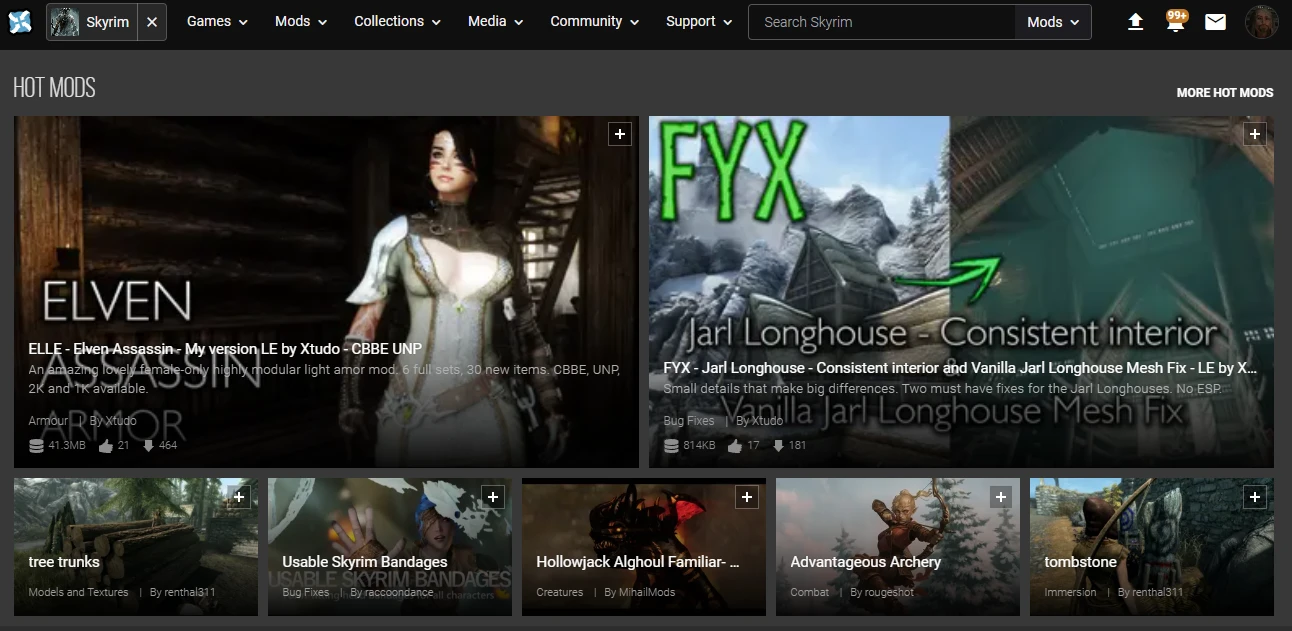Screen dimensions: 1292x631
Task: Open the tree trunks mod title
Action: [64, 562]
